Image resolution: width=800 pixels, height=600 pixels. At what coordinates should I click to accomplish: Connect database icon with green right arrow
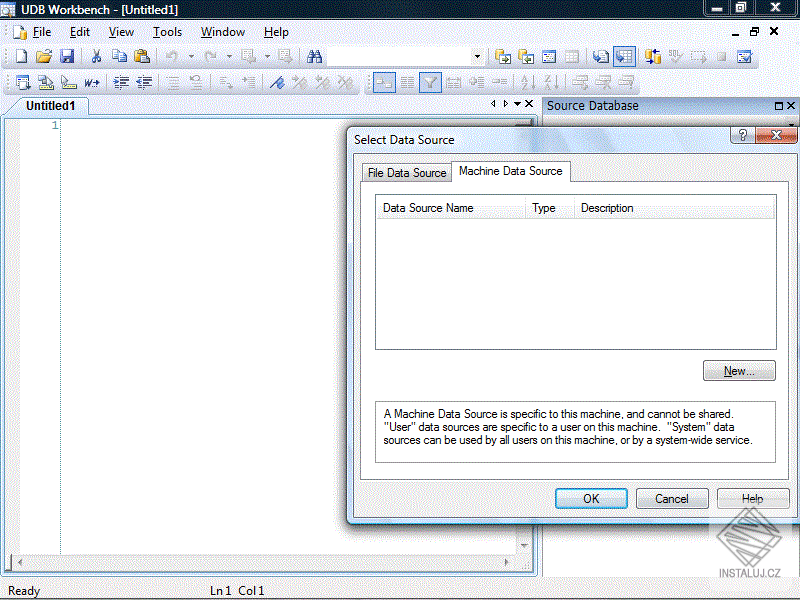tap(503, 56)
